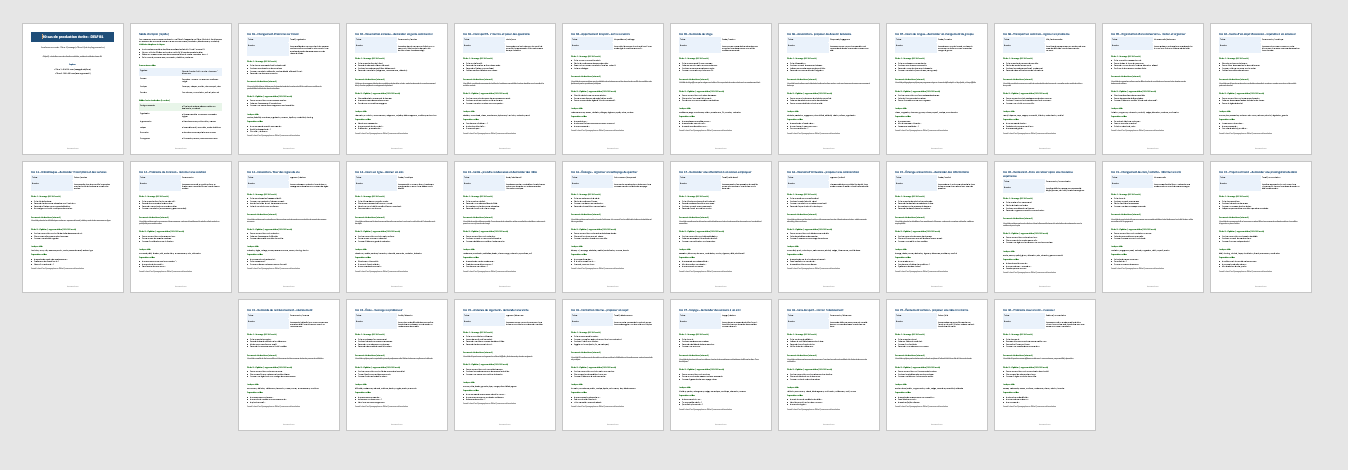Click the blue title banner on cover page
Screen dimensions: 1348x470
pyautogui.click(x=72, y=37)
